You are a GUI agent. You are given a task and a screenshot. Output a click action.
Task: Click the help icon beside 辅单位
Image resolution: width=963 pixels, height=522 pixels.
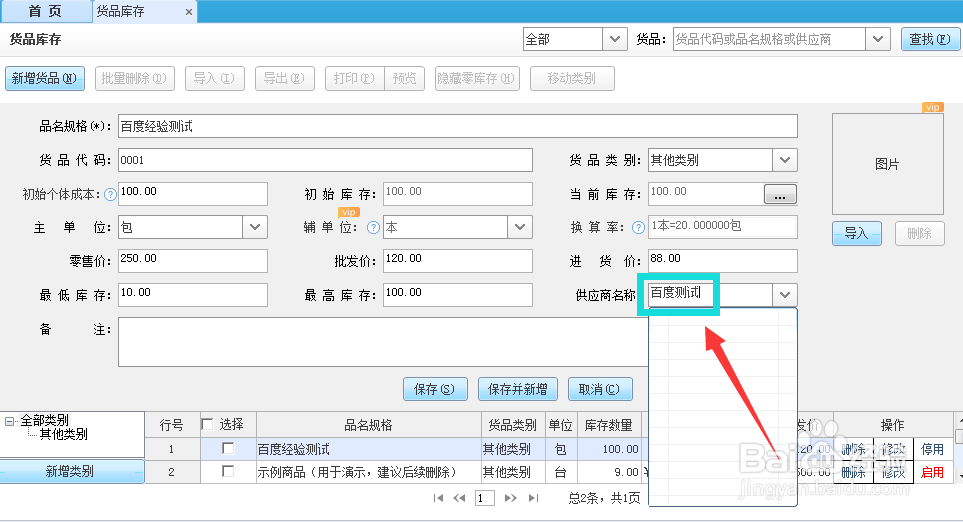click(x=373, y=228)
